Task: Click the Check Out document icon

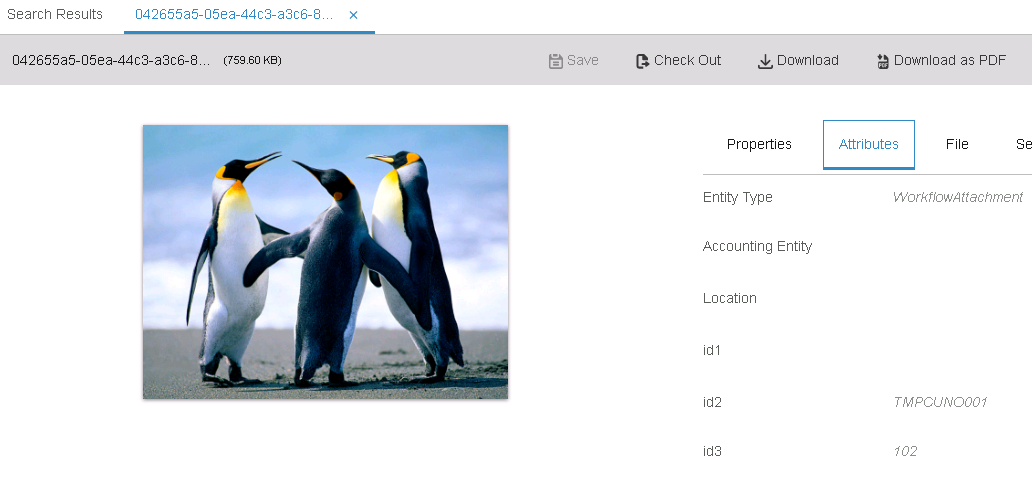Action: click(642, 61)
